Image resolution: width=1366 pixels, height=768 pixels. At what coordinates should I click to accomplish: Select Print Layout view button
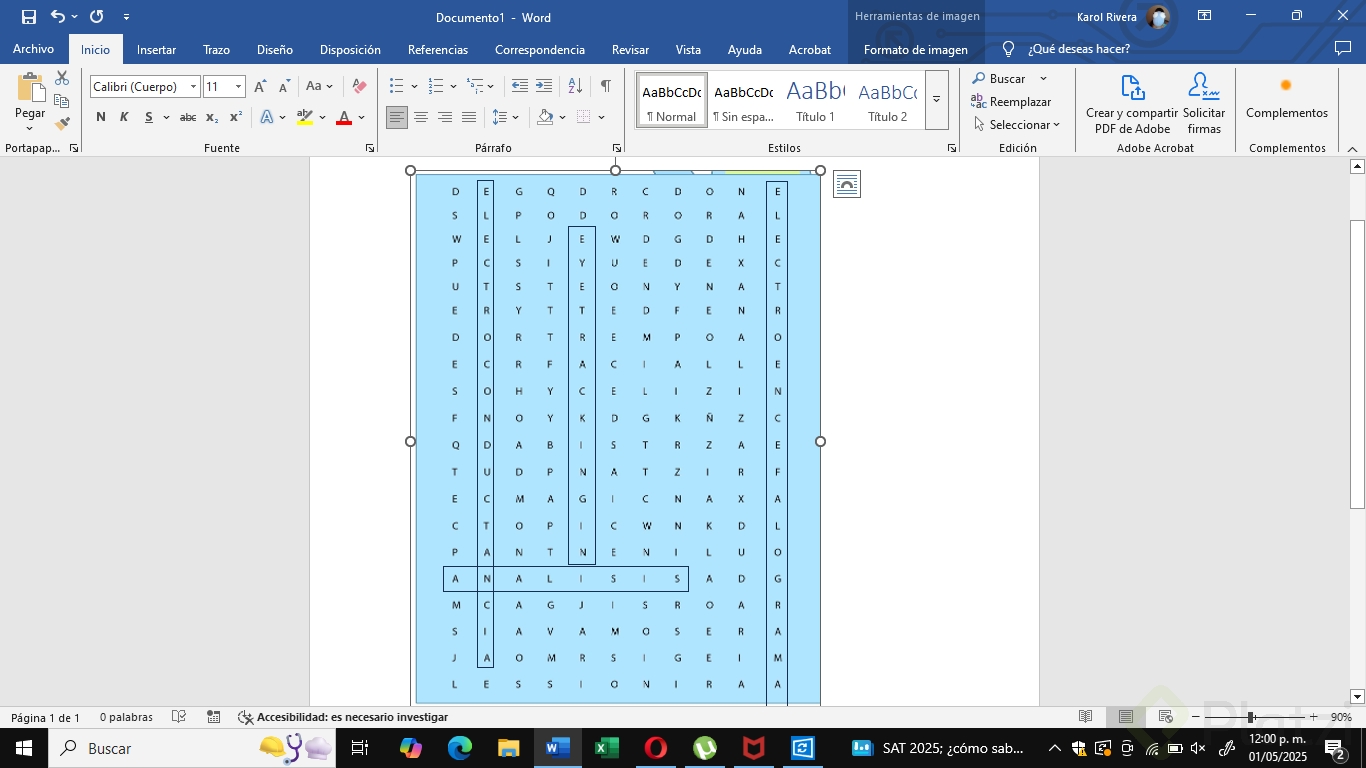tap(1126, 717)
